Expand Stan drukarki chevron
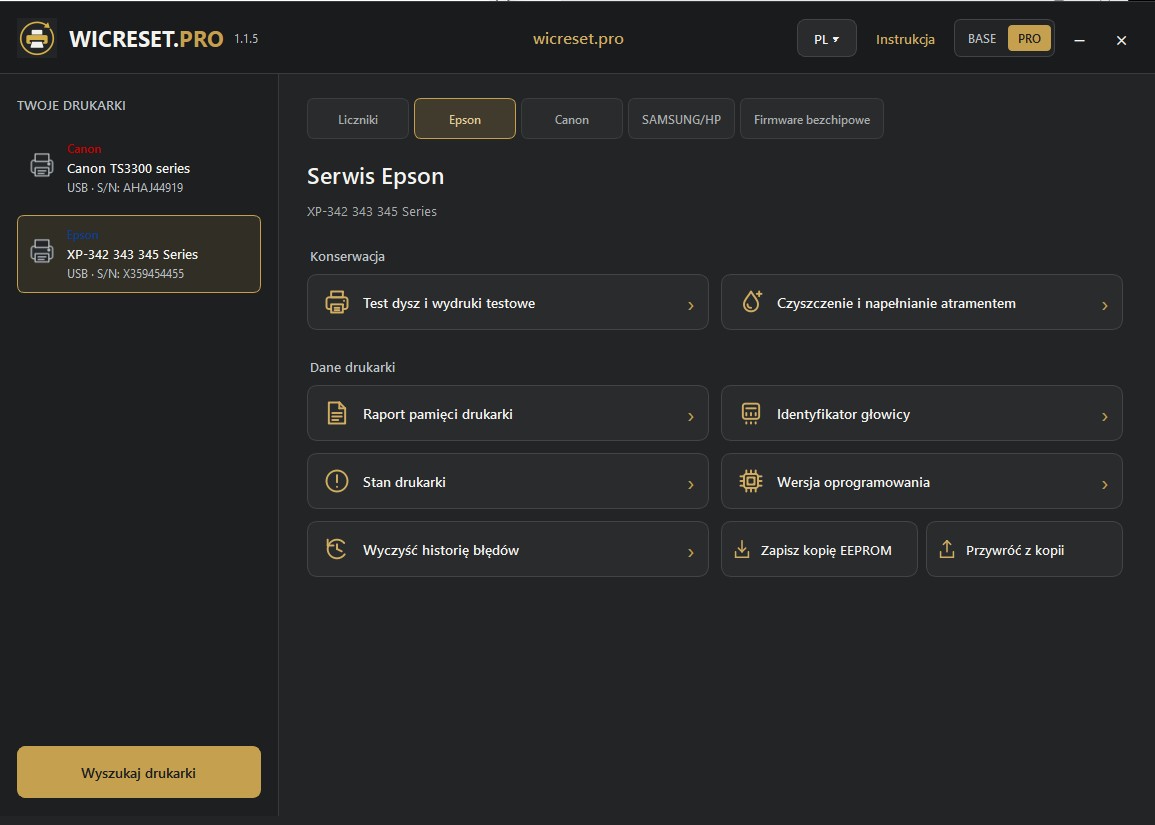Viewport: 1155px width, 825px height. (x=691, y=484)
